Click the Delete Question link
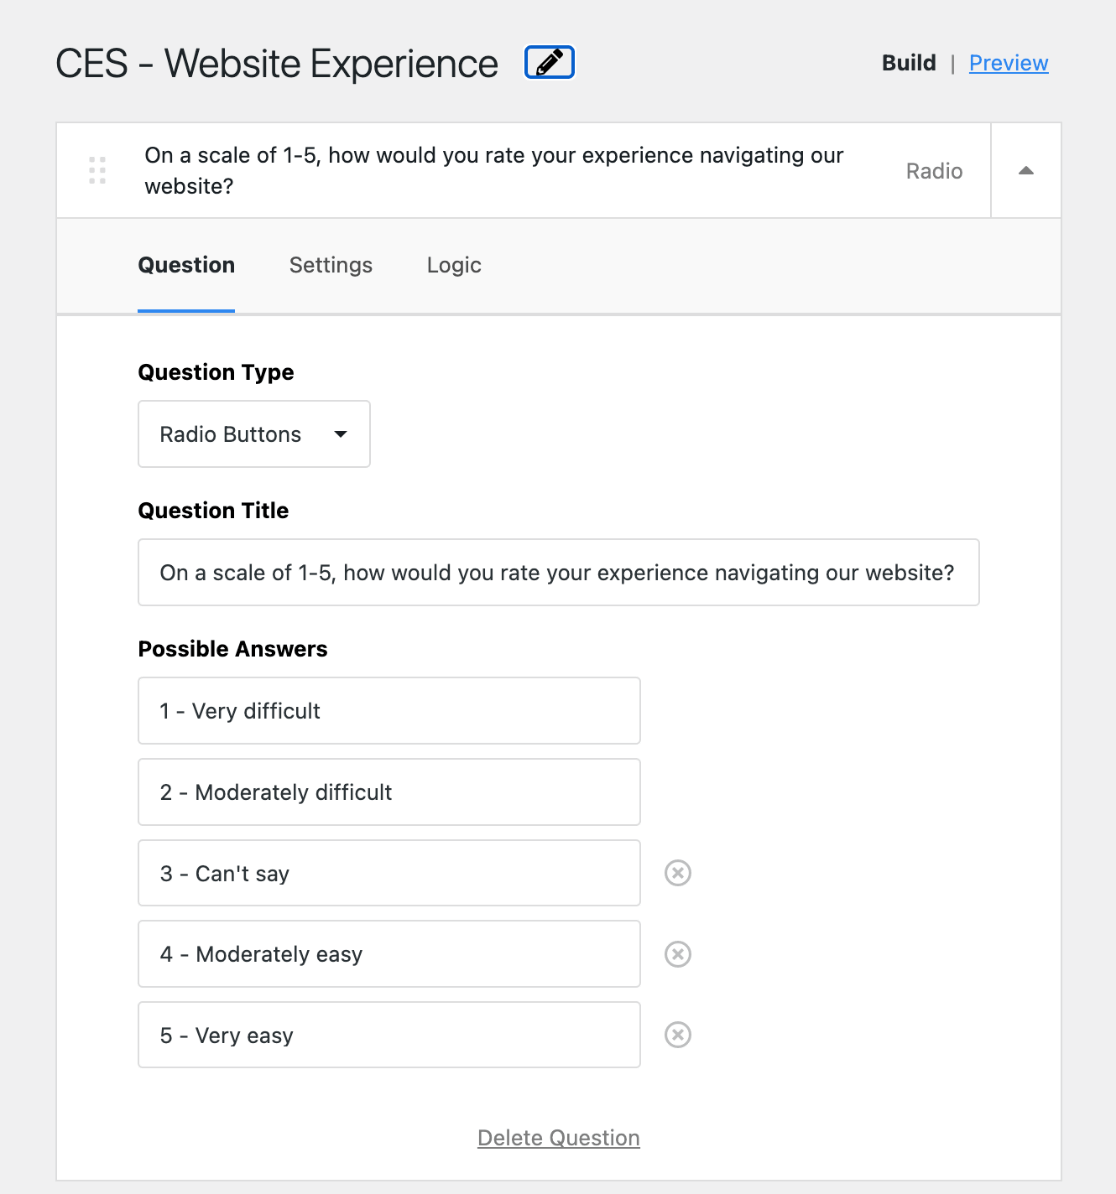 tap(558, 1138)
